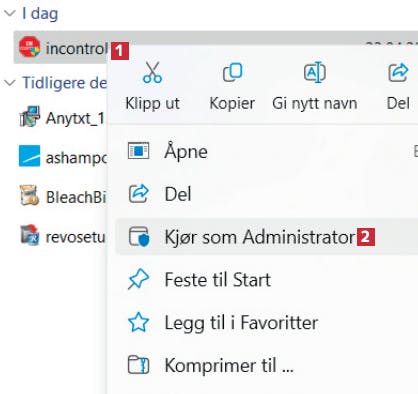Screen dimensions: 418x394
Task: Select the incontrol file icon
Action: [29, 47]
